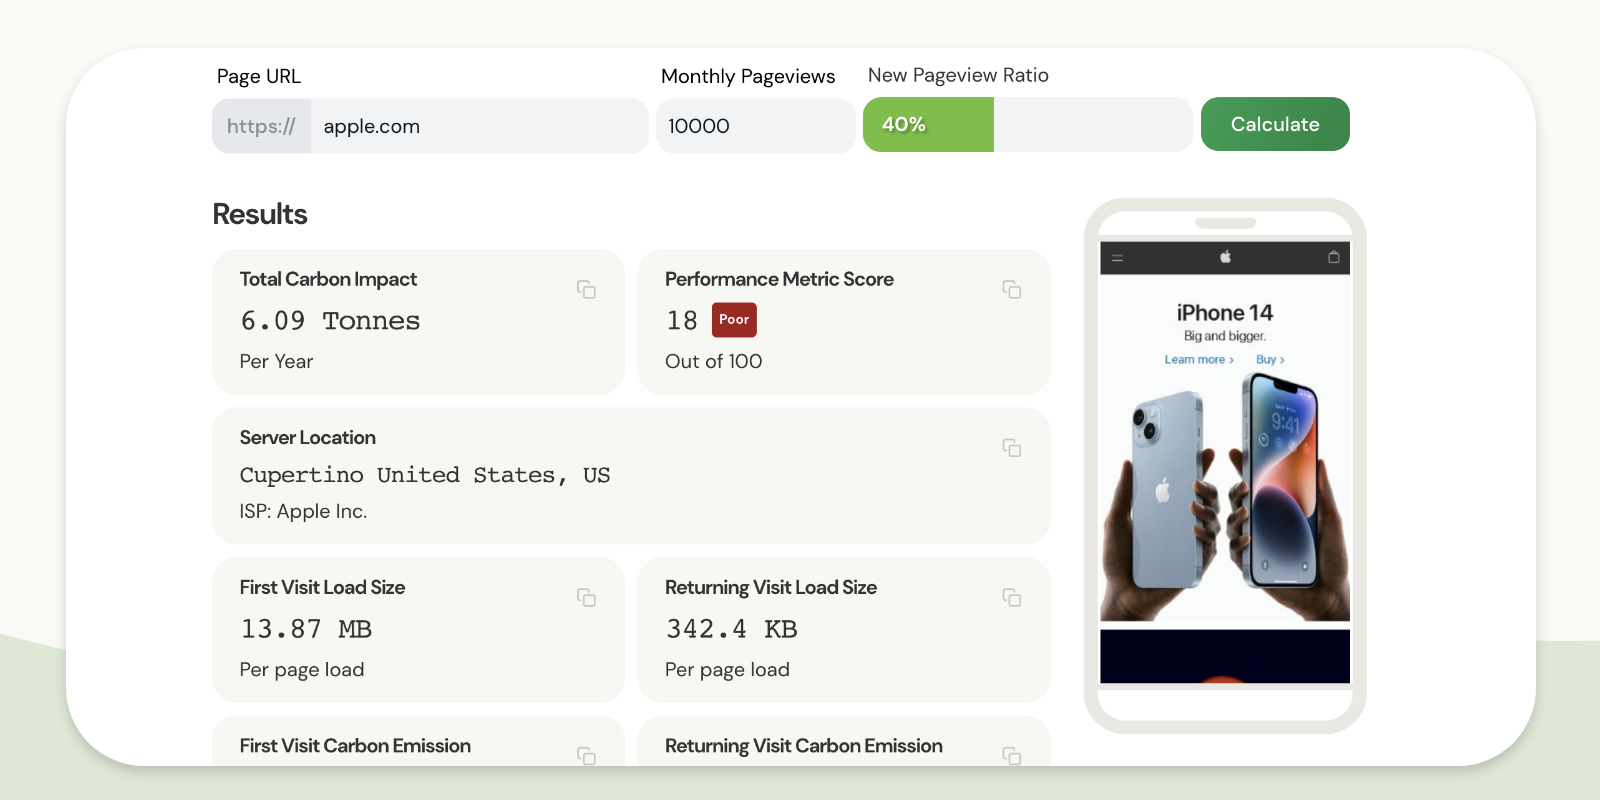Screen dimensions: 1600x800
Task: Open the hamburger menu in phone preview
Action: click(1118, 258)
